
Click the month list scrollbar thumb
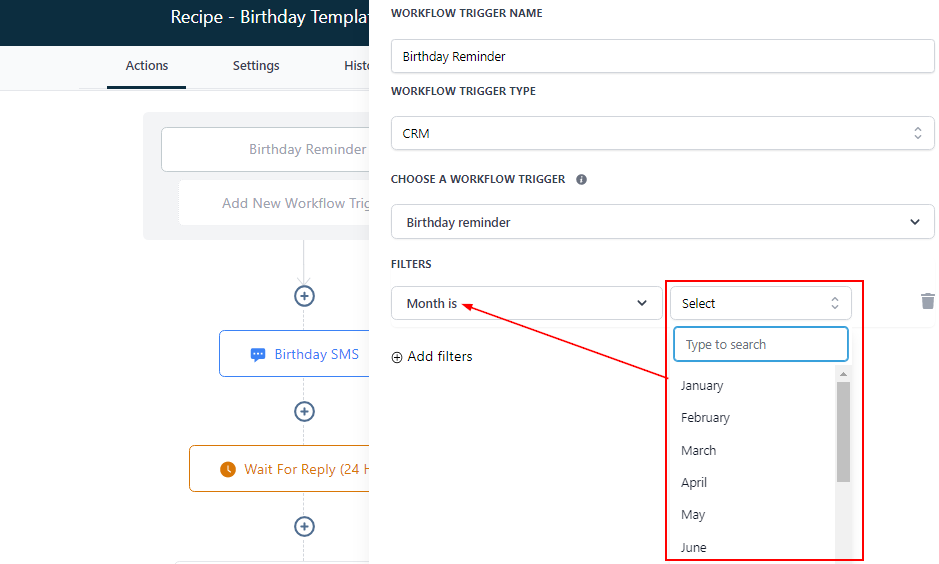tap(843, 430)
